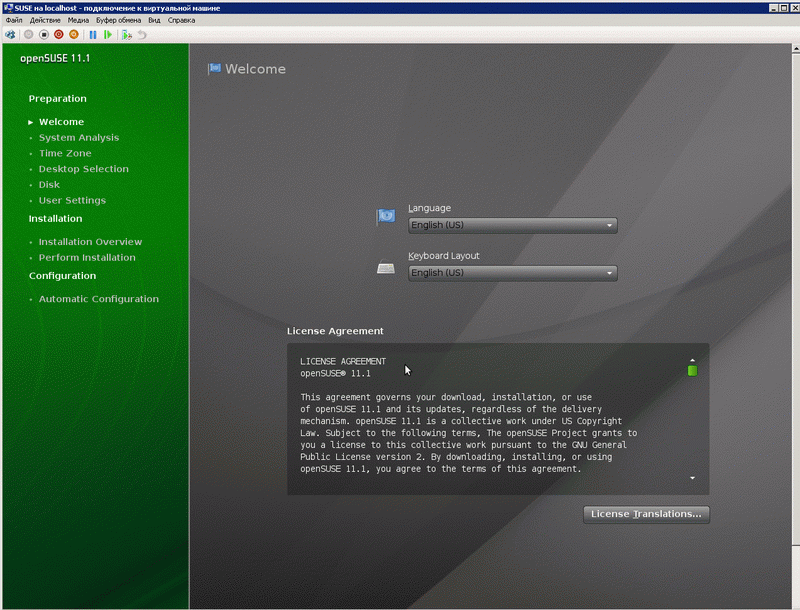Click the openSUSE 11.1 sidebar title
This screenshot has height=610, width=800.
(x=55, y=58)
